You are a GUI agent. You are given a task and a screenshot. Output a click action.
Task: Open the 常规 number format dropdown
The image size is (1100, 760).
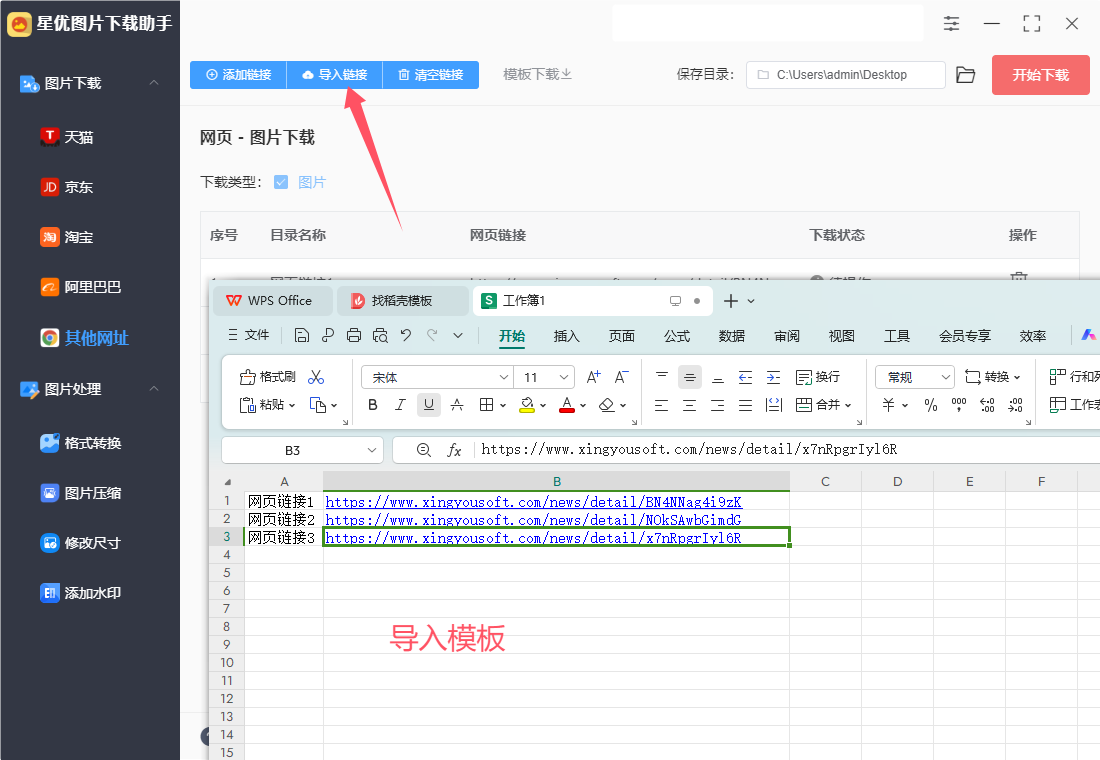(x=945, y=378)
